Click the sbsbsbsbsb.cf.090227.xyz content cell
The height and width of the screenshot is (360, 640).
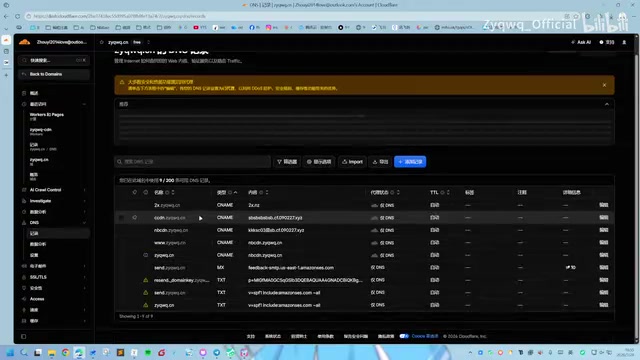[x=275, y=218]
